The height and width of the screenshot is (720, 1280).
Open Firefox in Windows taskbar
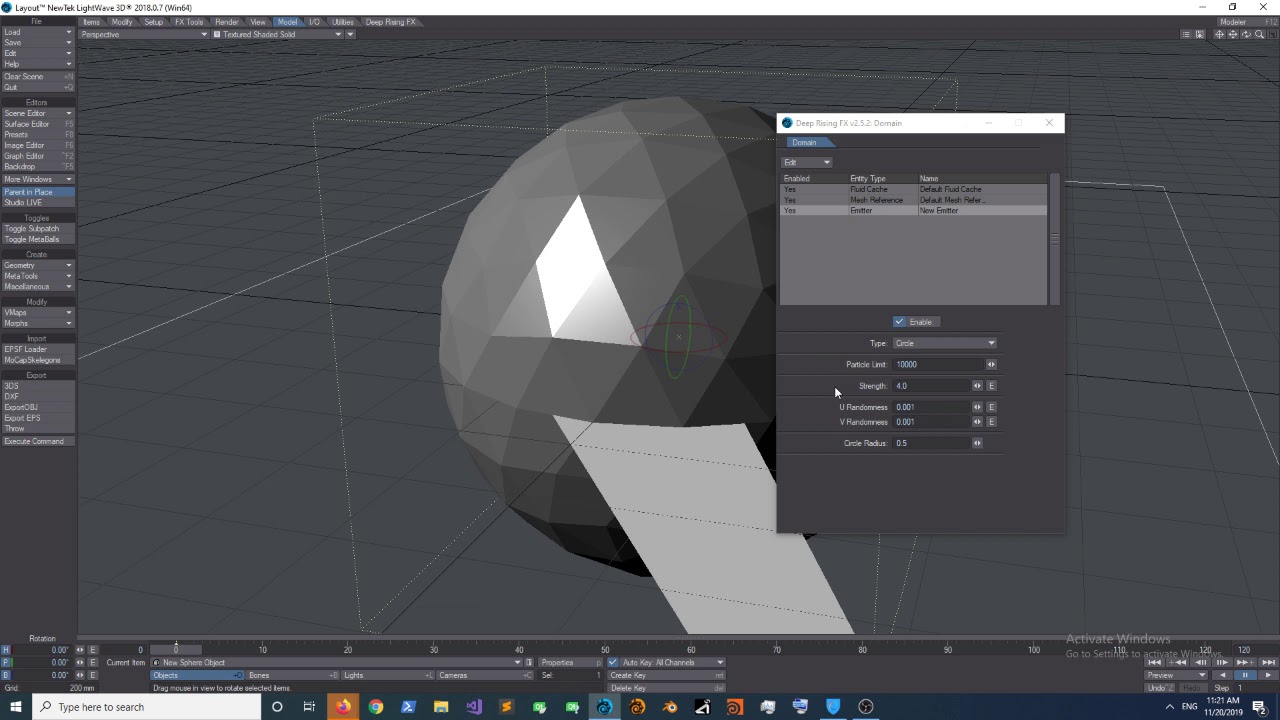(x=343, y=707)
